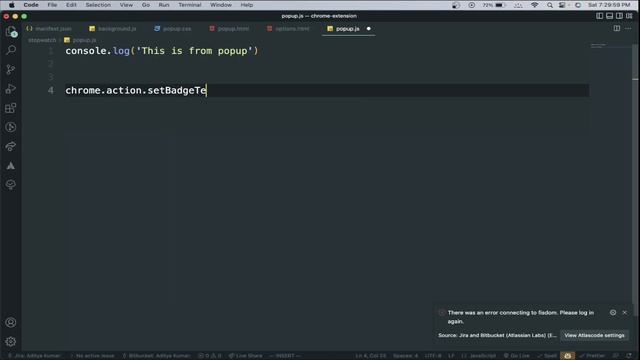Open the notification gear options

[613, 312]
